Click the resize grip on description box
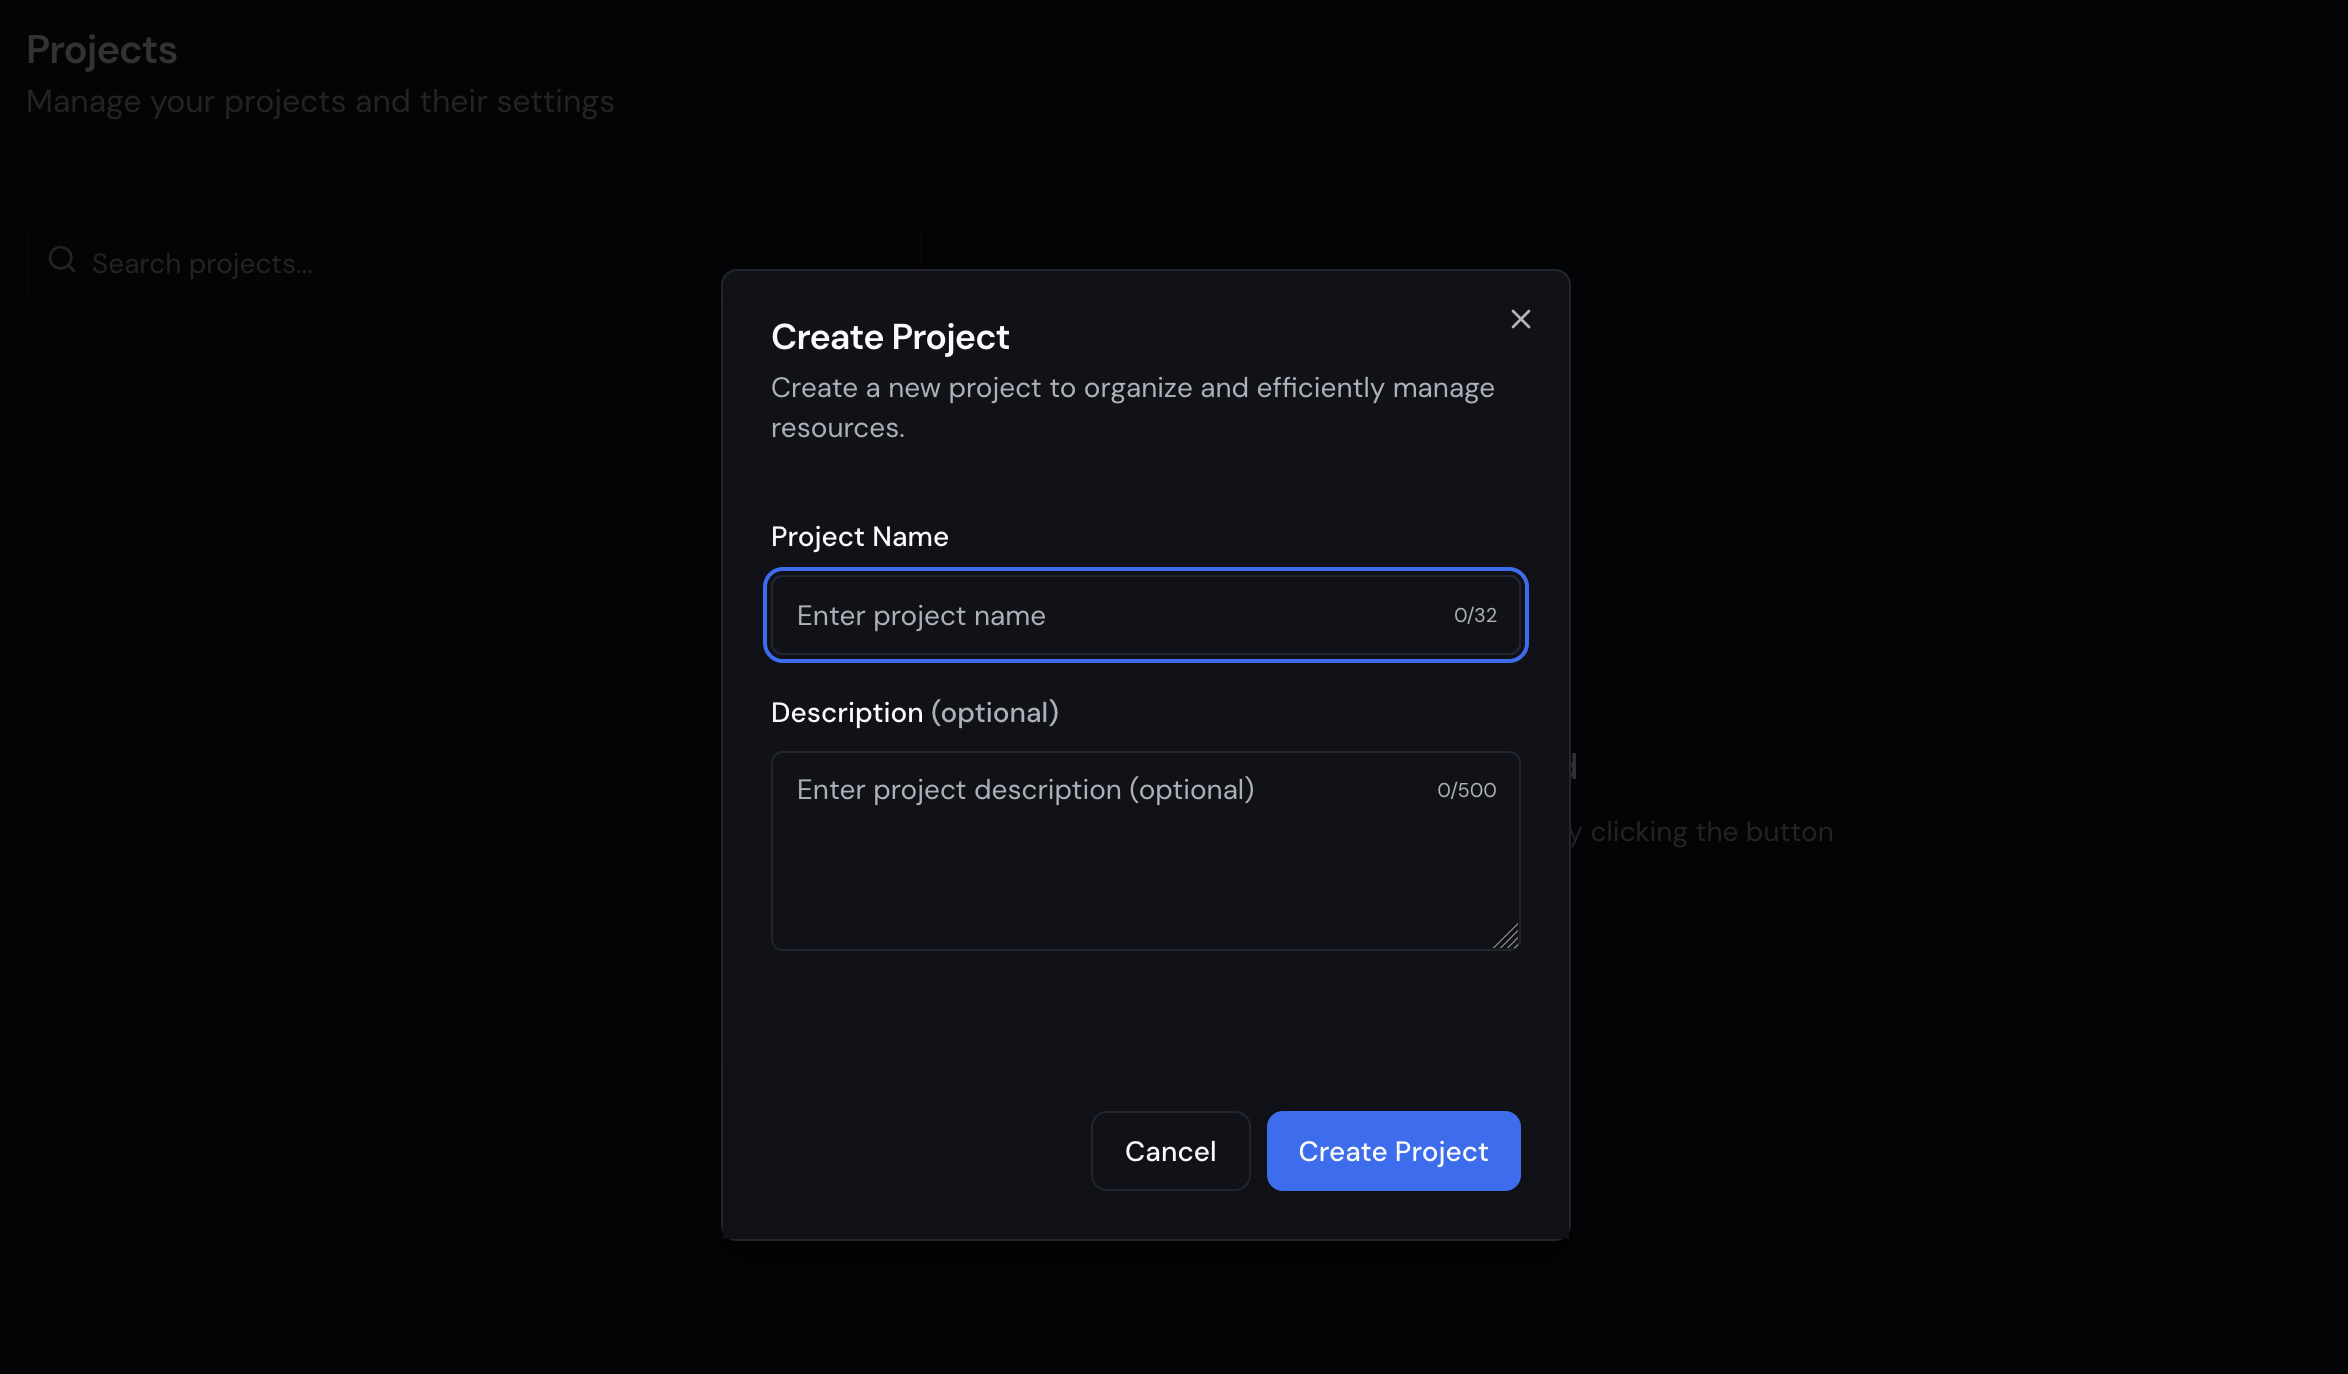Image resolution: width=2348 pixels, height=1374 pixels. tap(1505, 936)
